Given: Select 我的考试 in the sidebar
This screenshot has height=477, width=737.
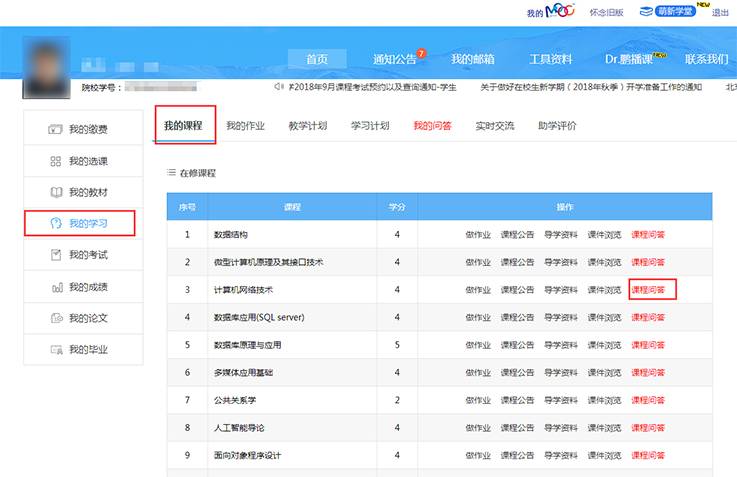Looking at the screenshot, I should tap(88, 255).
